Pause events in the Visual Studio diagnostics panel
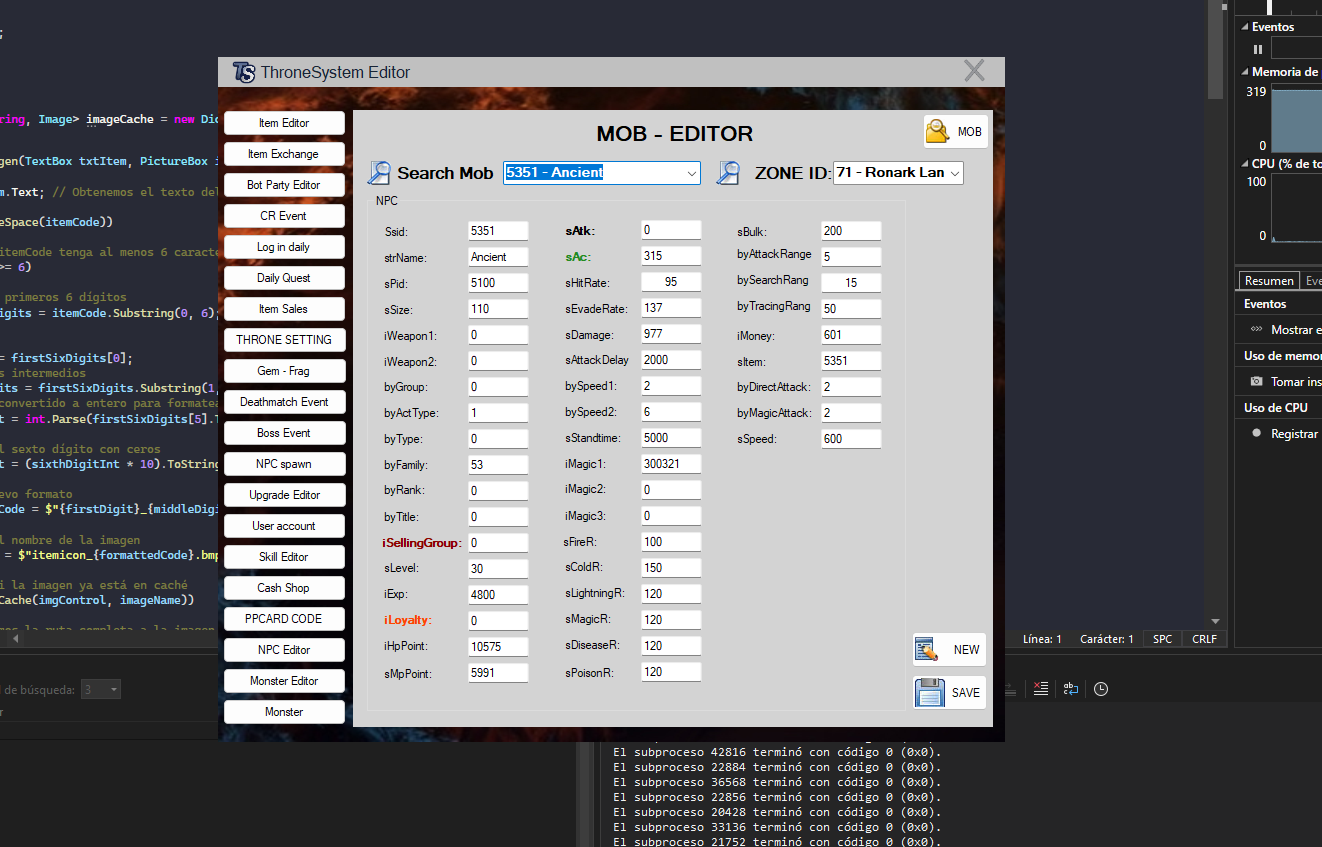The image size is (1322, 847). tap(1258, 49)
